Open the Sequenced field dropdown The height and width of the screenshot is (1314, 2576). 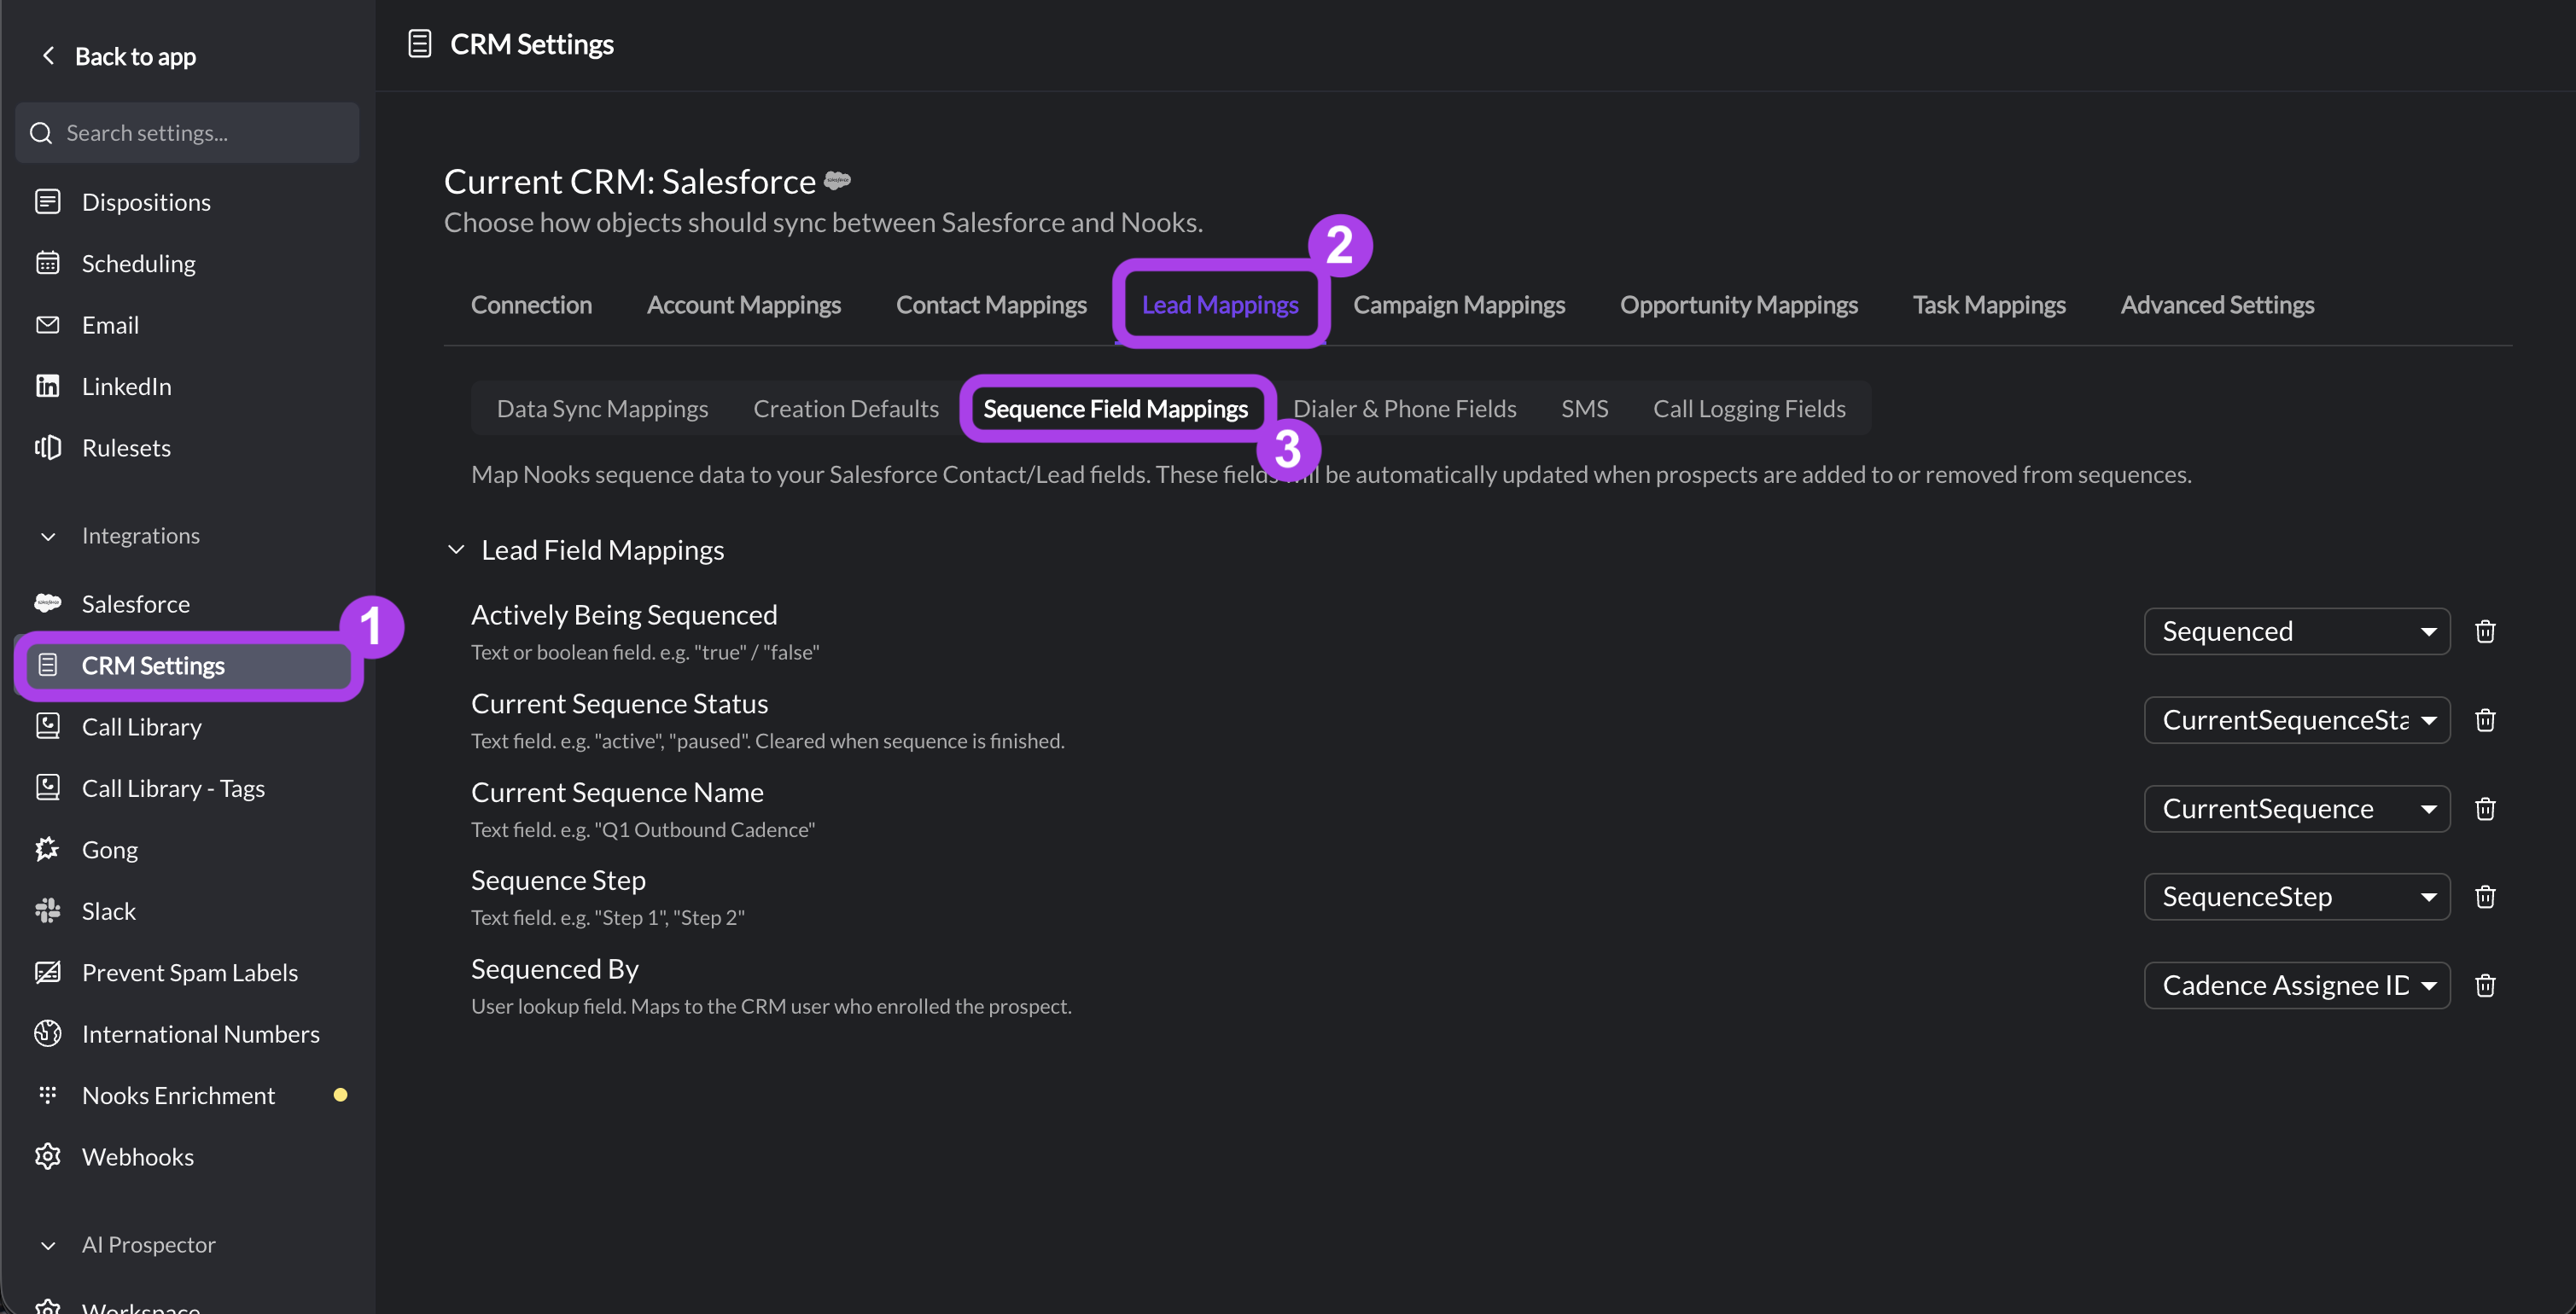tap(2297, 631)
